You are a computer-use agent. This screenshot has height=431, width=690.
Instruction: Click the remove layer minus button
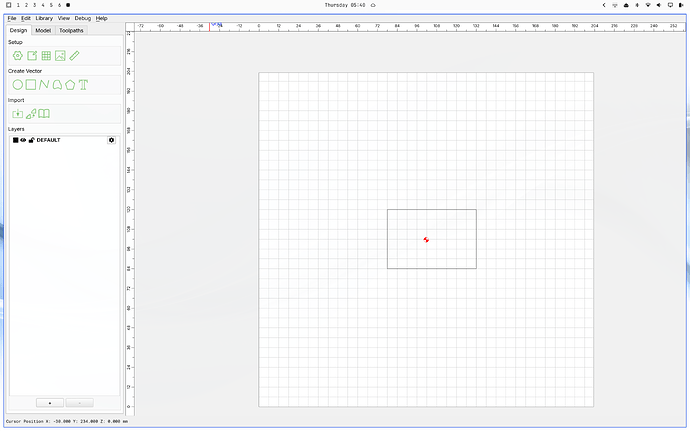(80, 403)
